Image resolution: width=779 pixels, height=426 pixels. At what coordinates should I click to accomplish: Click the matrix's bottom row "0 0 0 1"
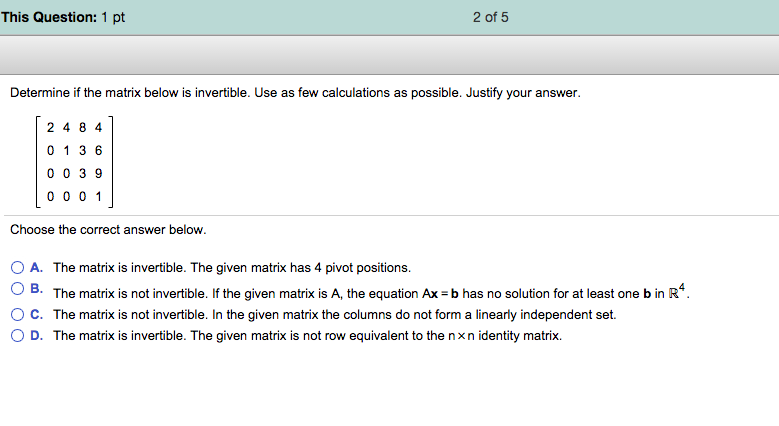(75, 196)
